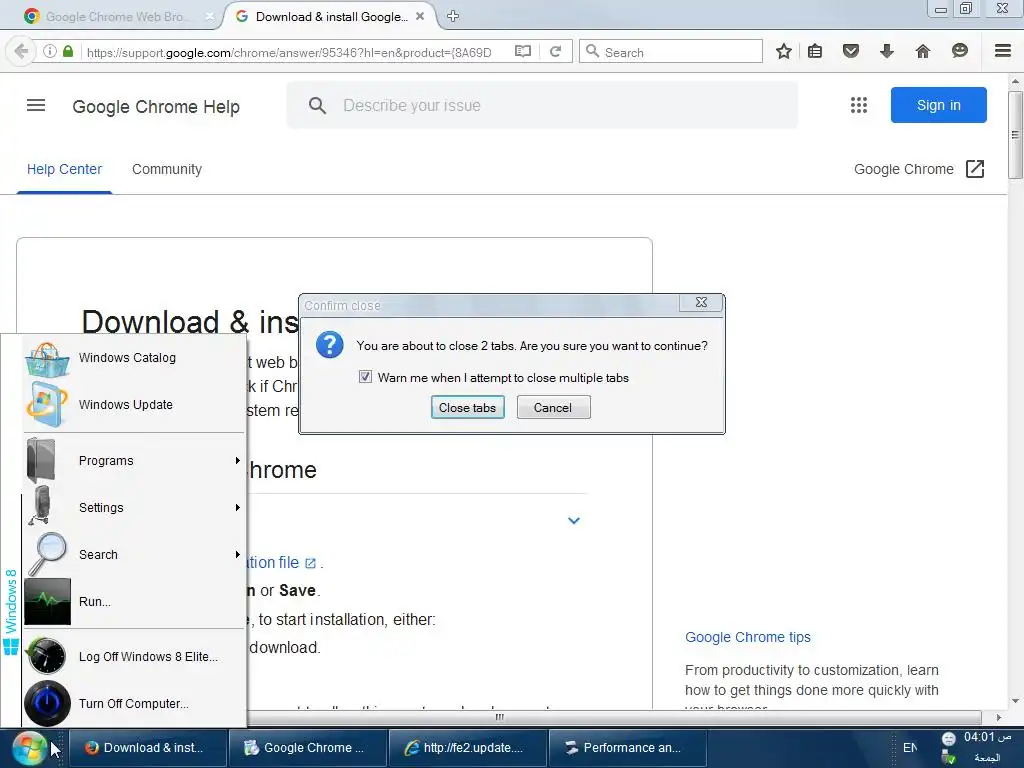Bookmark this page with the star icon
The image size is (1024, 768).
point(784,51)
